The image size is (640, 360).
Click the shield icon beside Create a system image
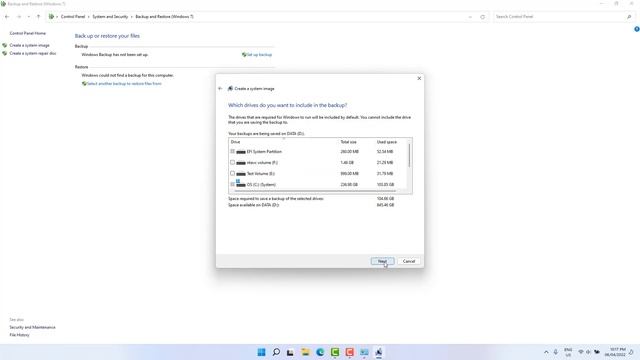point(4,45)
